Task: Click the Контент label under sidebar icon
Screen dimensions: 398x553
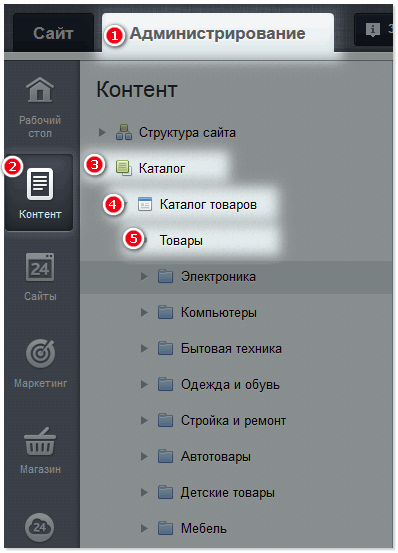Action: coord(40,214)
